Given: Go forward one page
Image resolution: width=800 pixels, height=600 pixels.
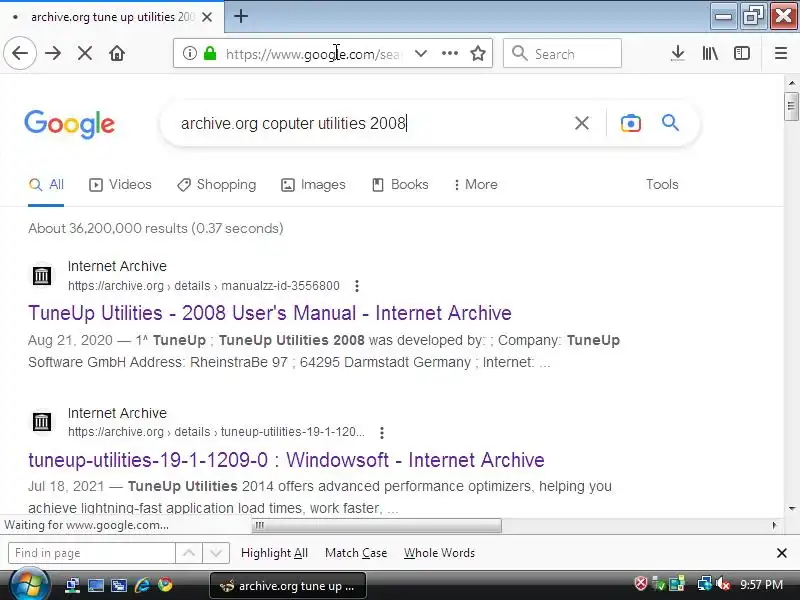Looking at the screenshot, I should [53, 53].
